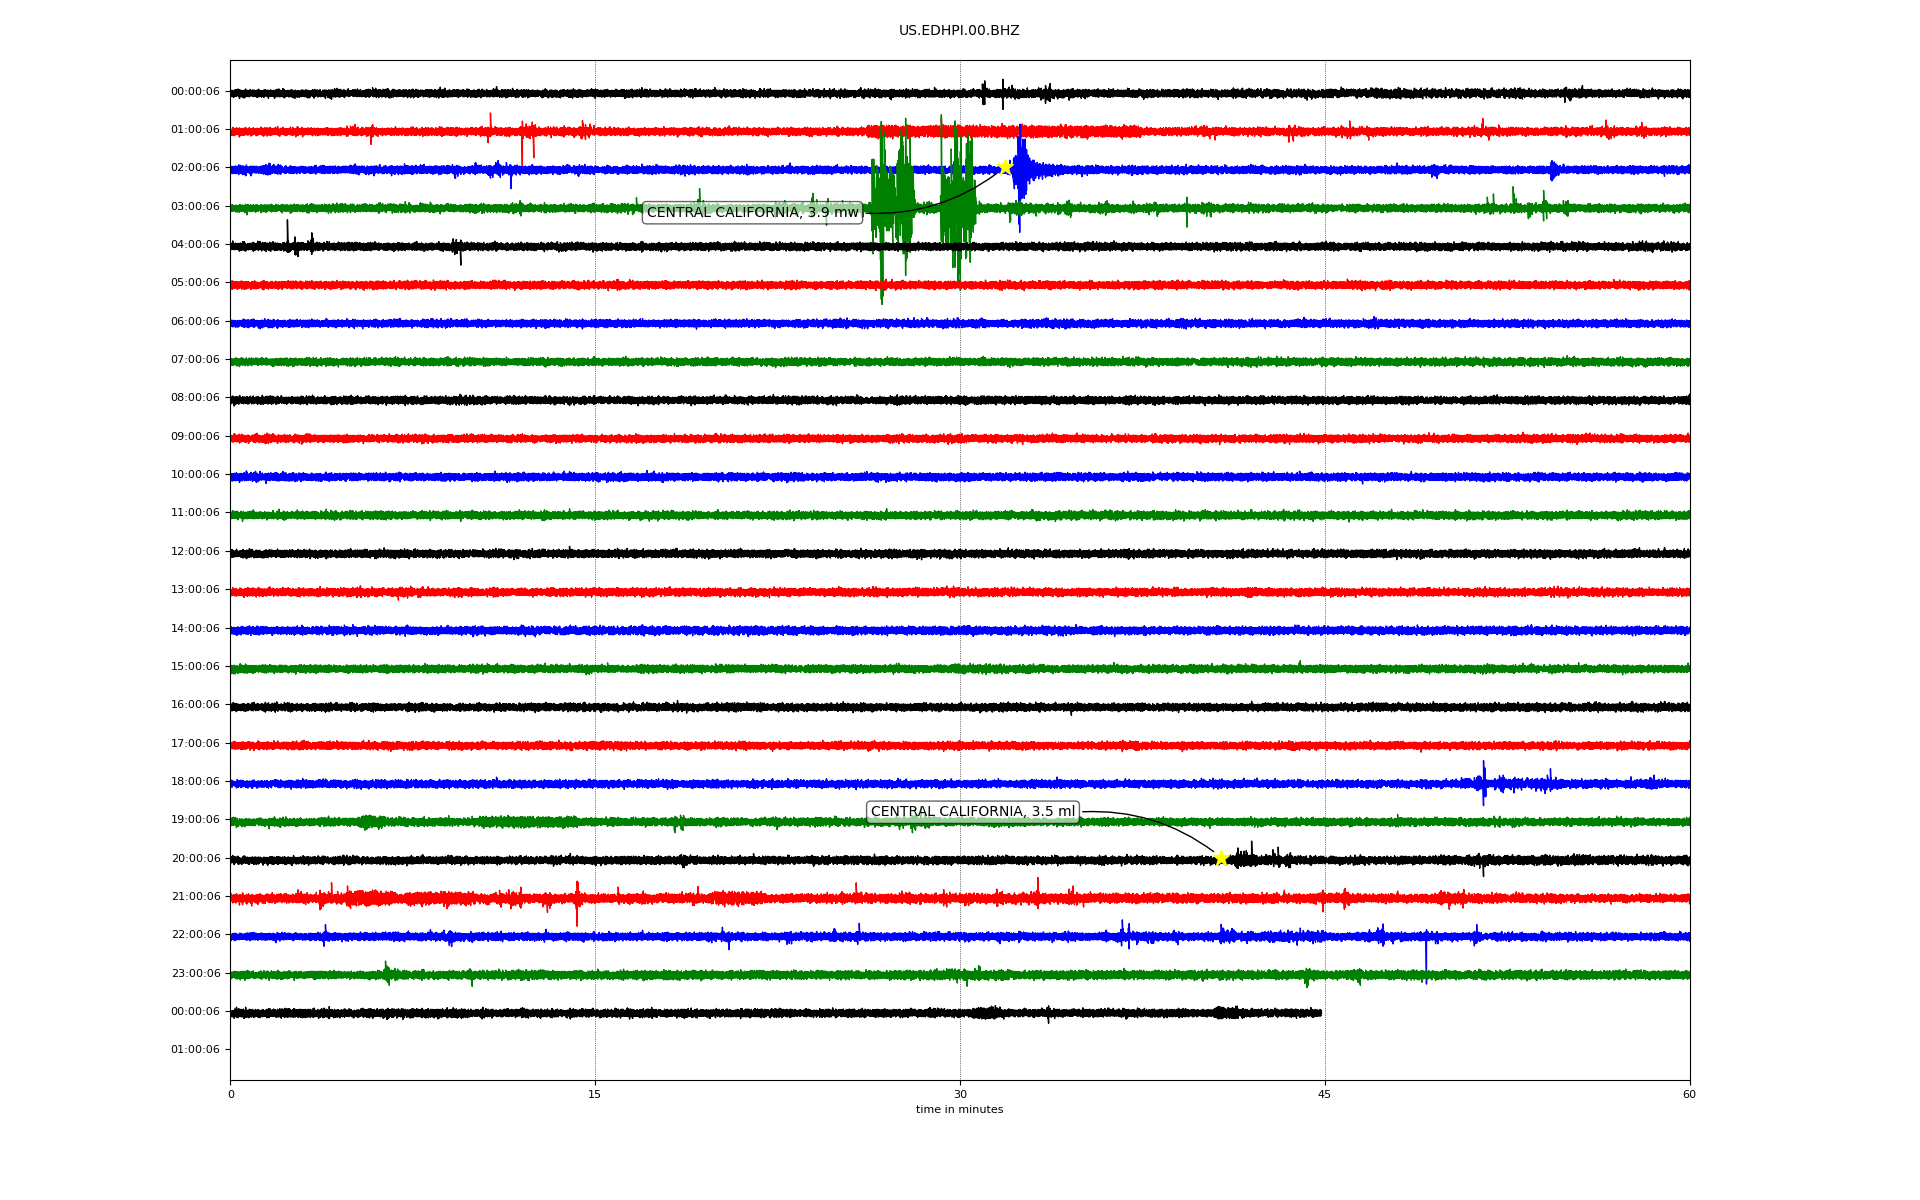Viewport: 1920px width, 1200px height.
Task: Click the CENTRAL CALIFORNIA, 3.9 mw label
Action: coord(752,212)
